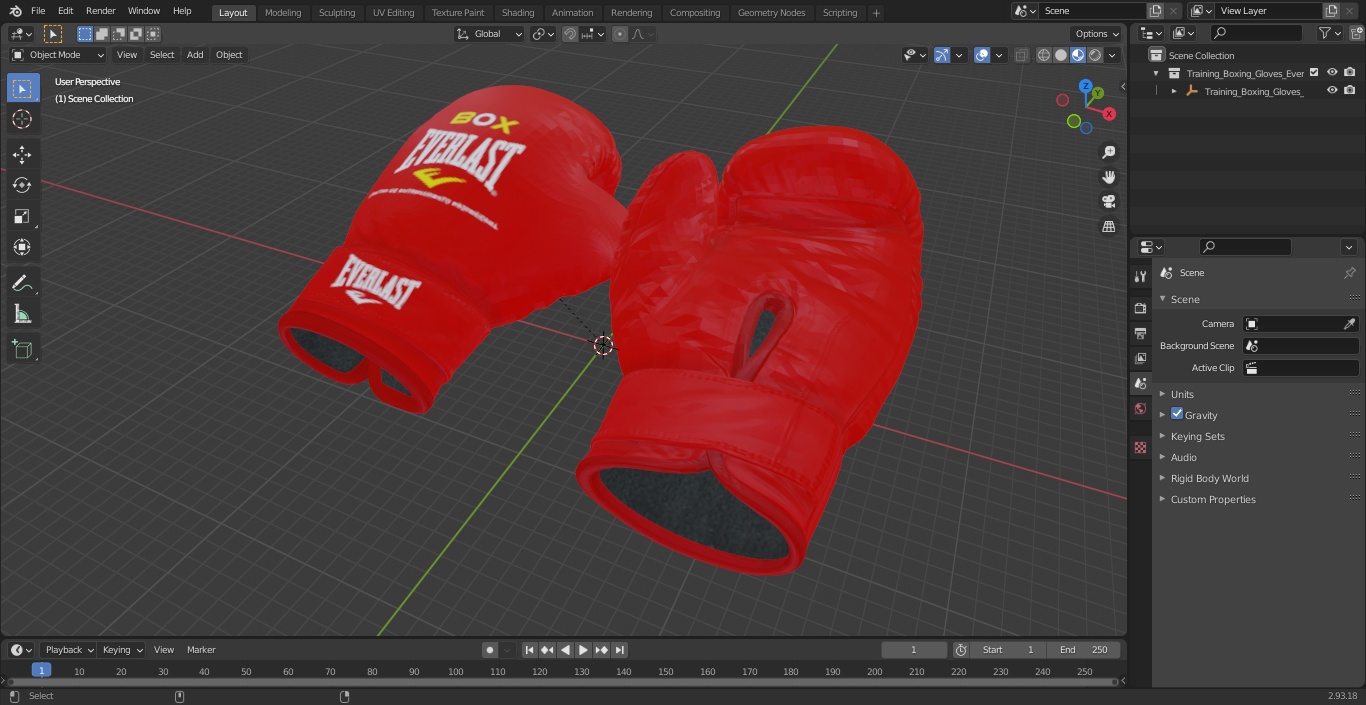Select the Scale tool
The width and height of the screenshot is (1366, 705).
(x=22, y=216)
